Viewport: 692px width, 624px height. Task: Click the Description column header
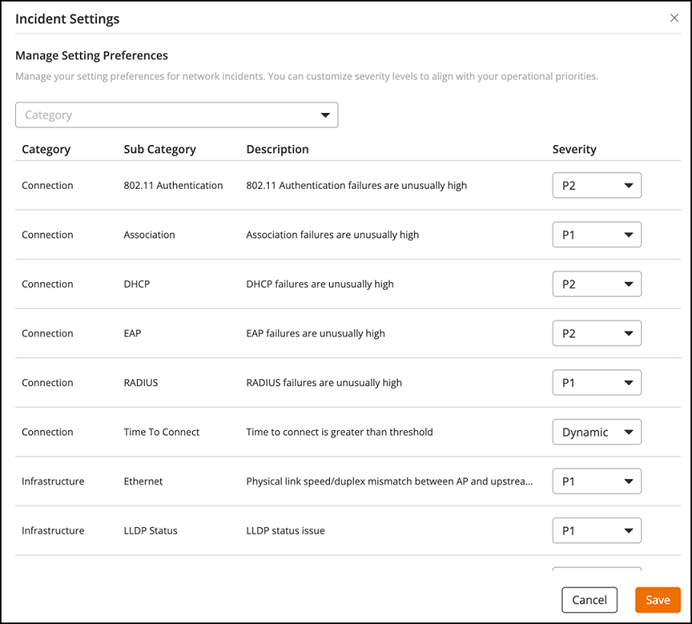(277, 149)
